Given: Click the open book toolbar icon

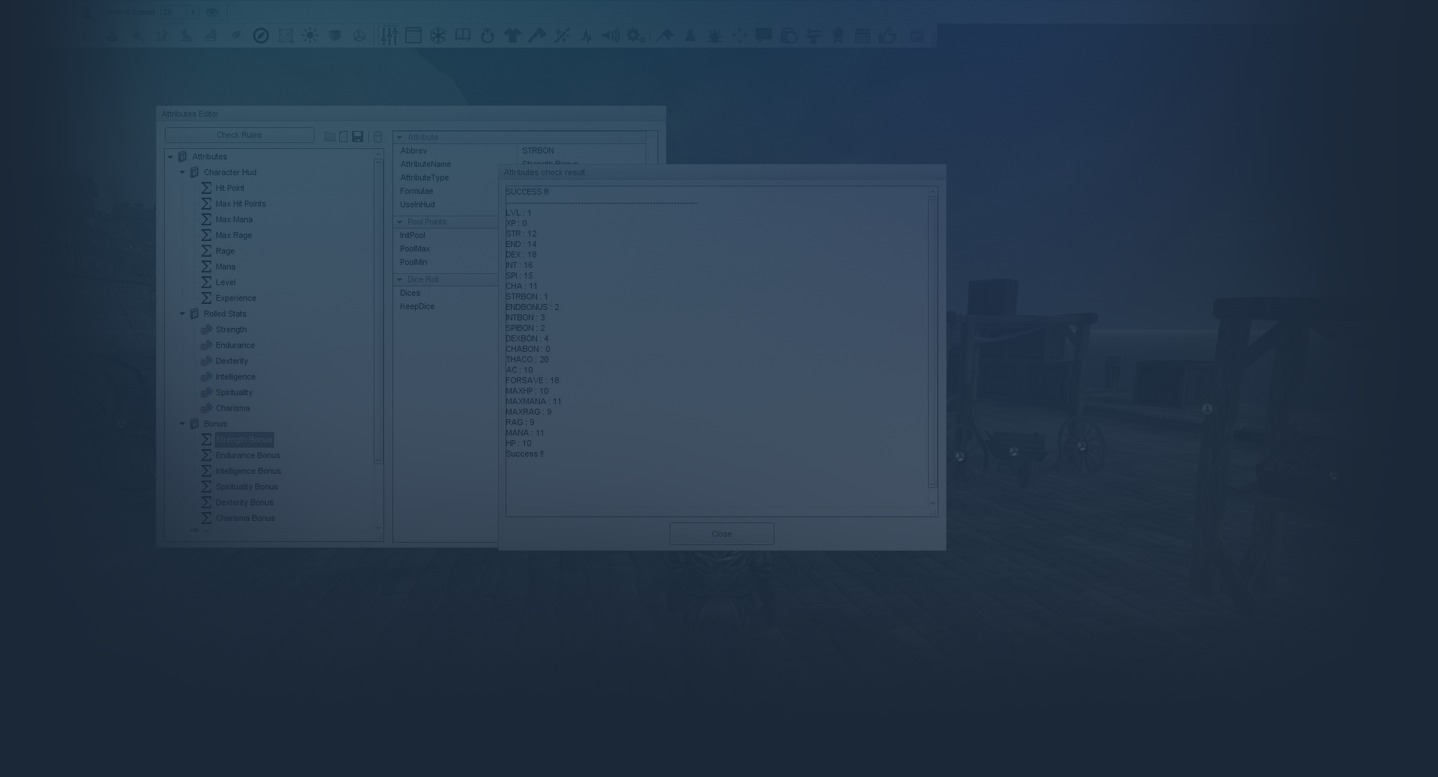Looking at the screenshot, I should [463, 36].
